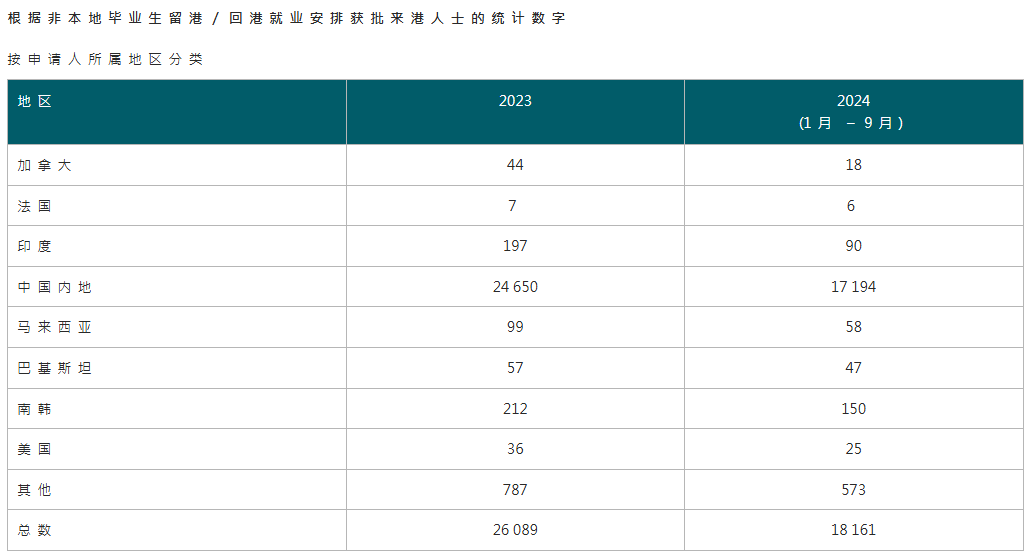The image size is (1030, 557).
Task: Click the 按申请人所属地区分类 subtitle
Action: pyautogui.click(x=105, y=59)
